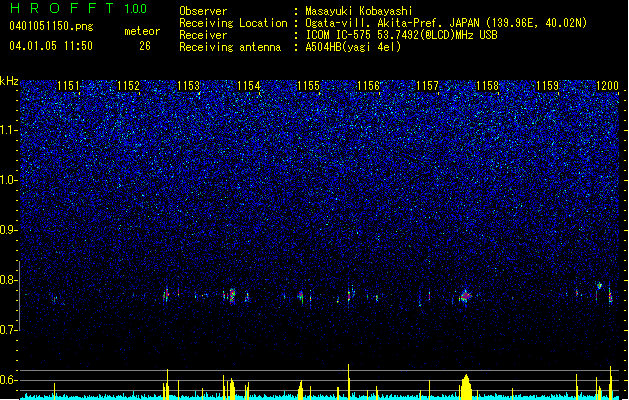Screen dimensions: 629x400
Task: Click the 1153 time marker
Action: click(188, 85)
